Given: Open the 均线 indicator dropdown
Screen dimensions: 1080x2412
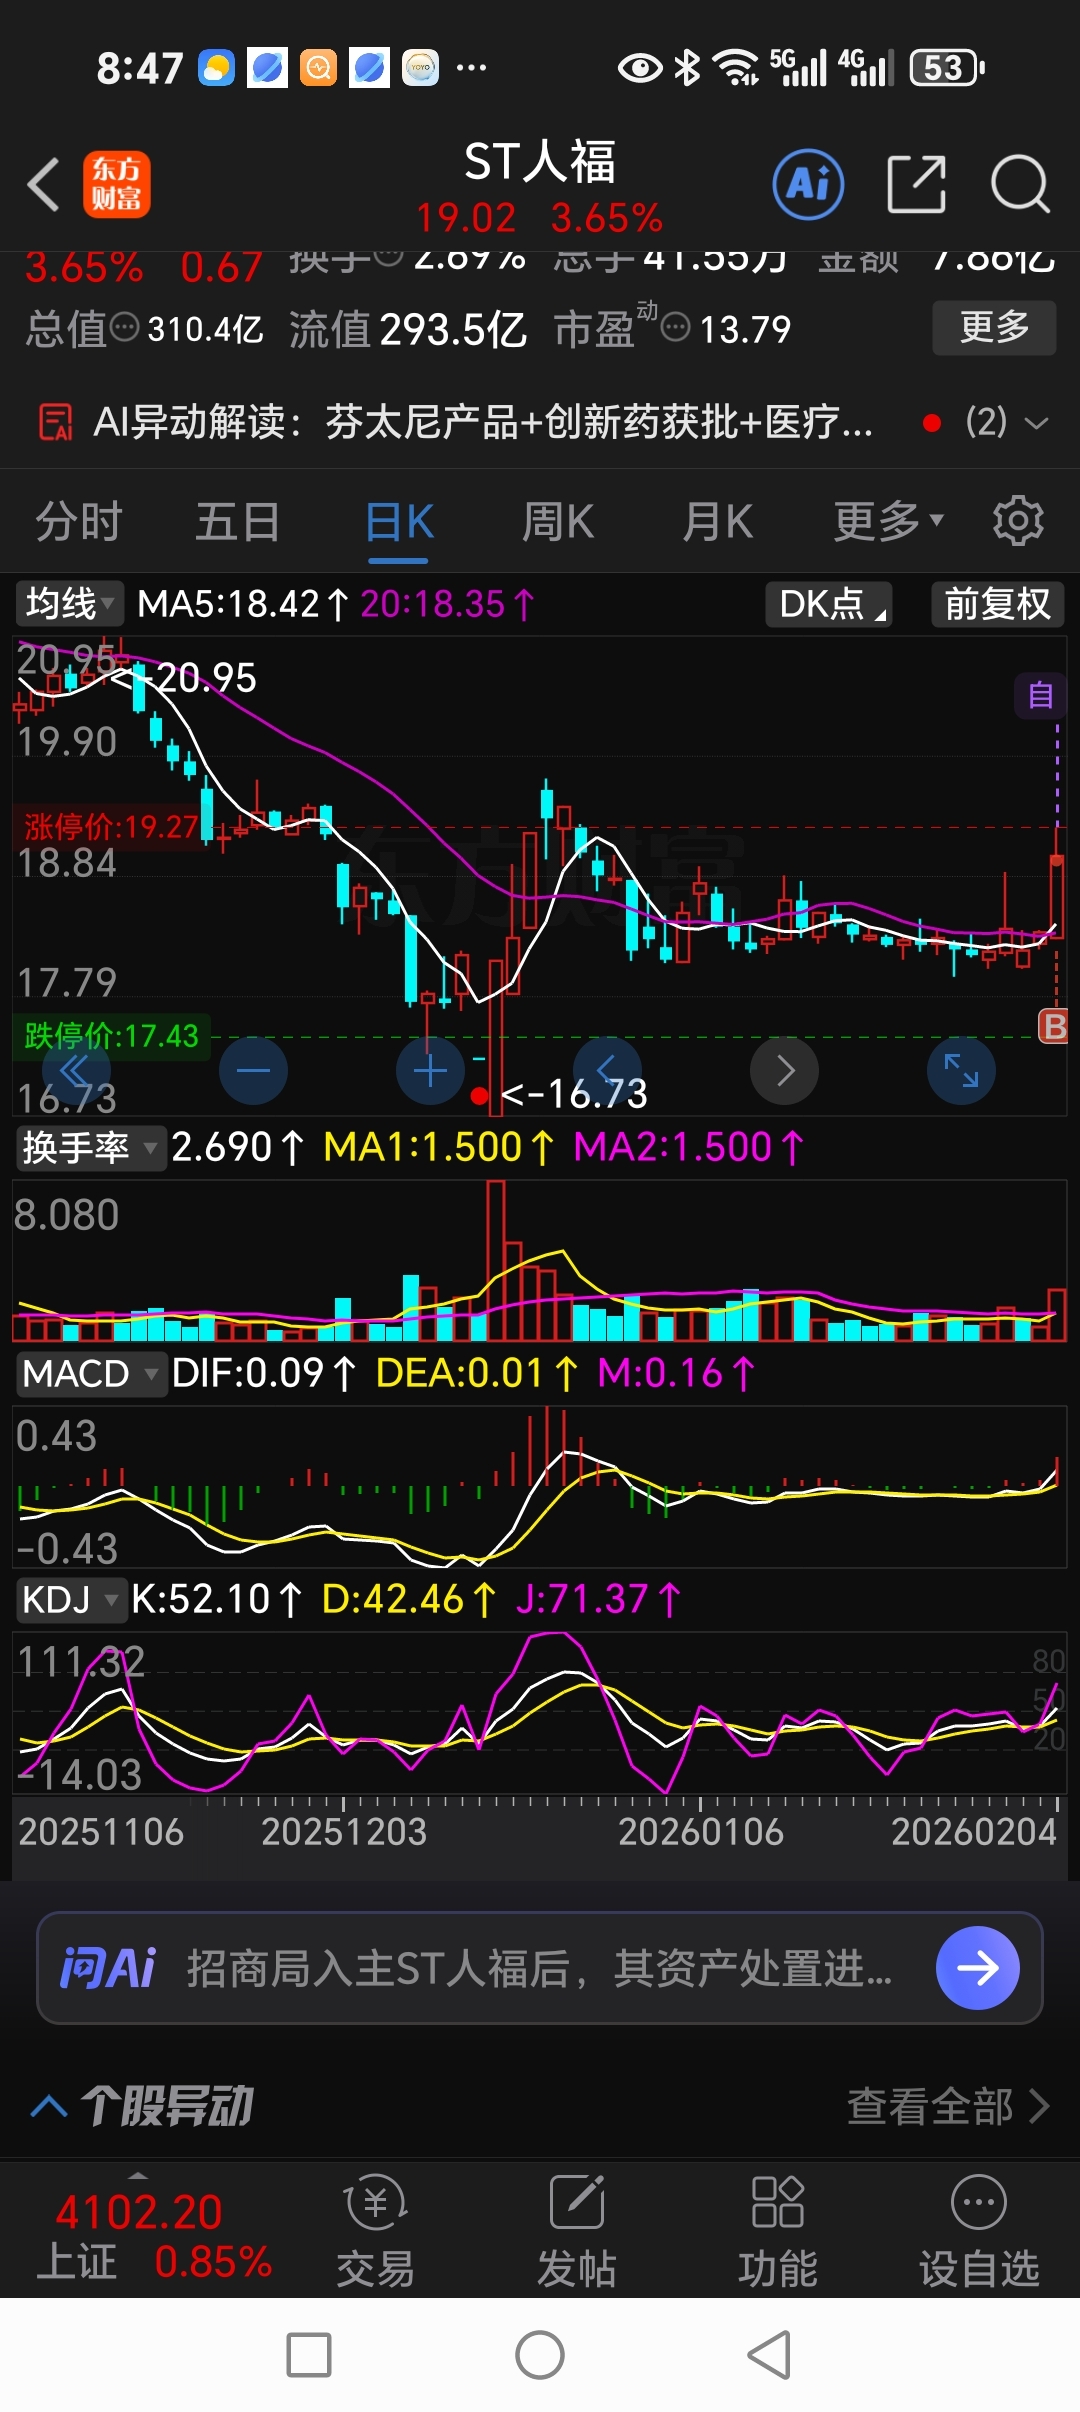Looking at the screenshot, I should (x=69, y=604).
